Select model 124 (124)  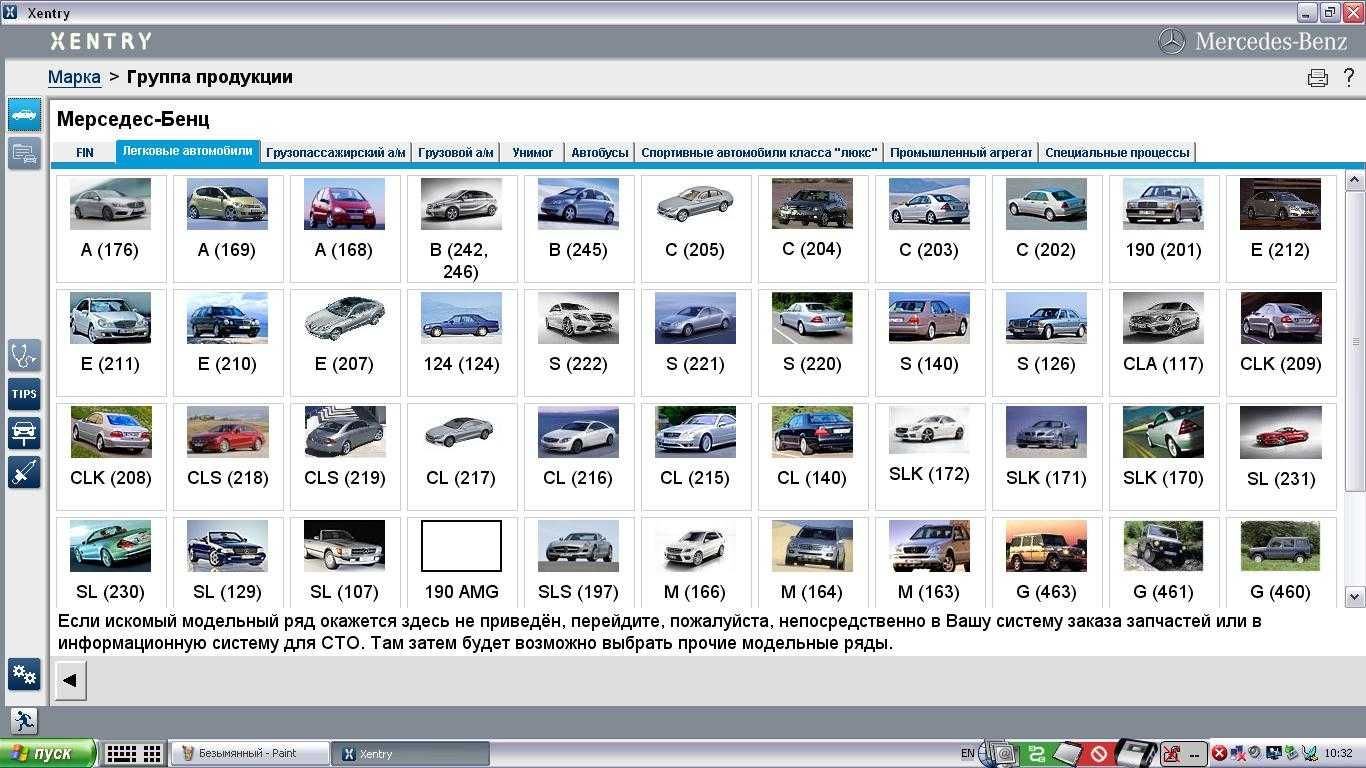click(x=461, y=342)
